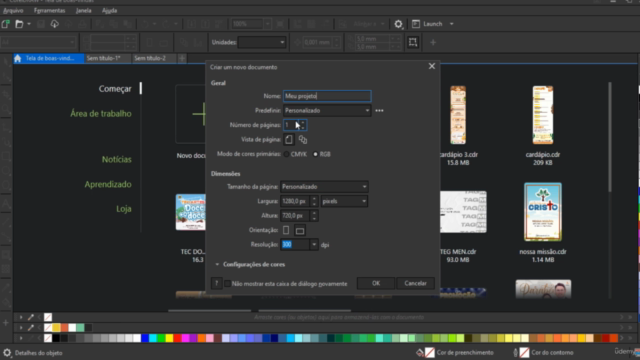Screen dimensions: 640x360
Task: Check Não mostrar esta caixa de diálogo novamente
Action: coord(228,284)
